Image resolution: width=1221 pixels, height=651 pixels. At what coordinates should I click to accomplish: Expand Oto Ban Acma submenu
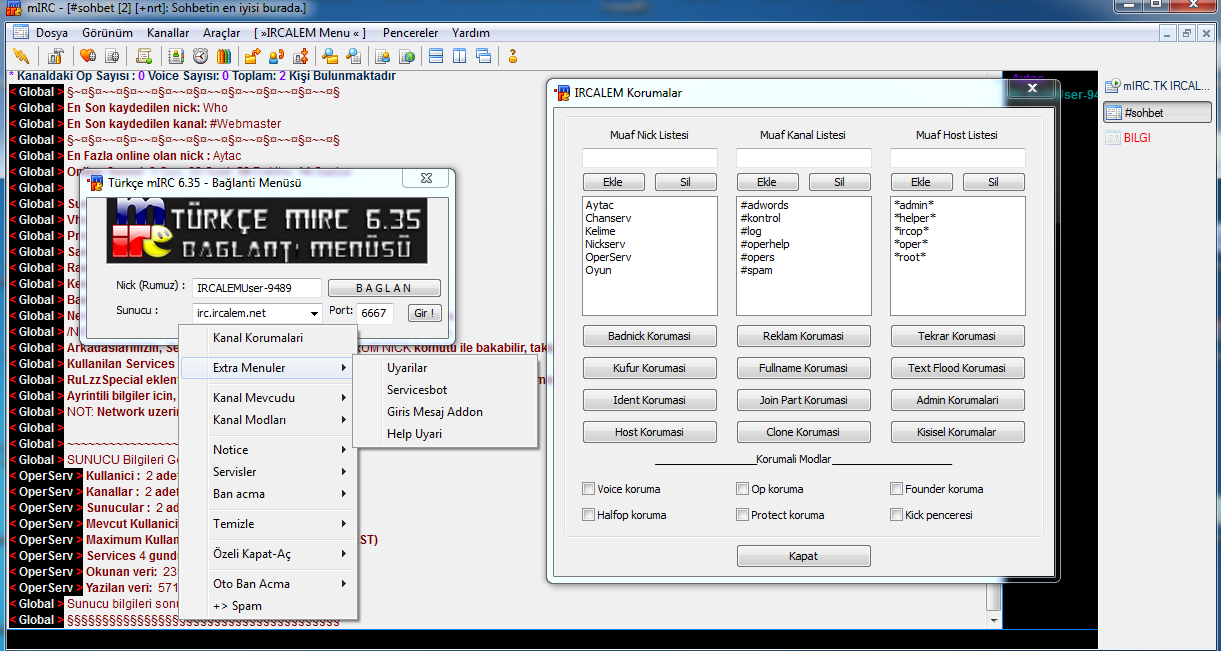point(268,584)
